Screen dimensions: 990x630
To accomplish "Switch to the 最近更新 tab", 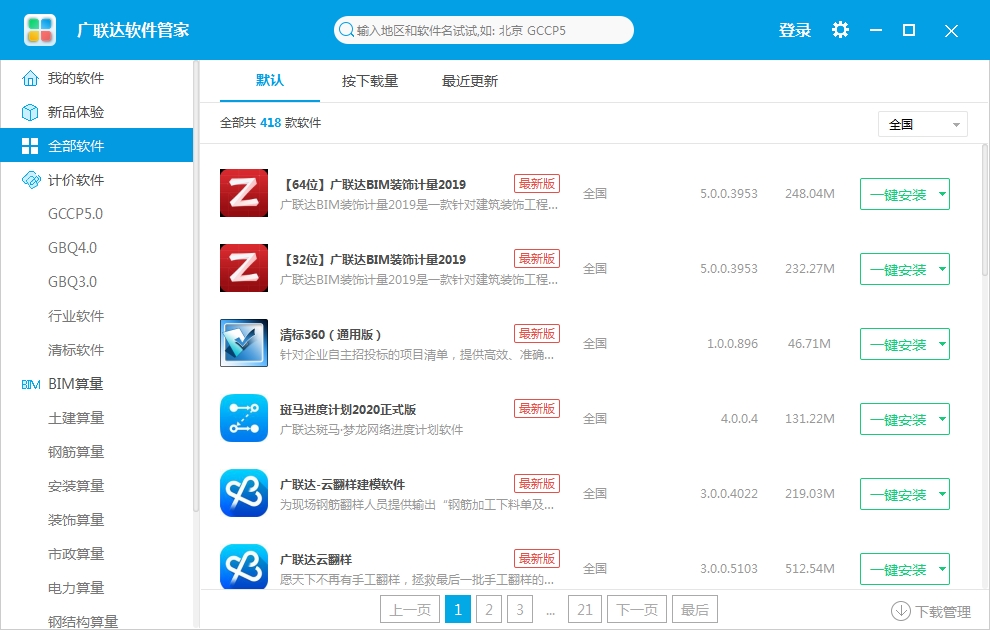I will point(470,81).
